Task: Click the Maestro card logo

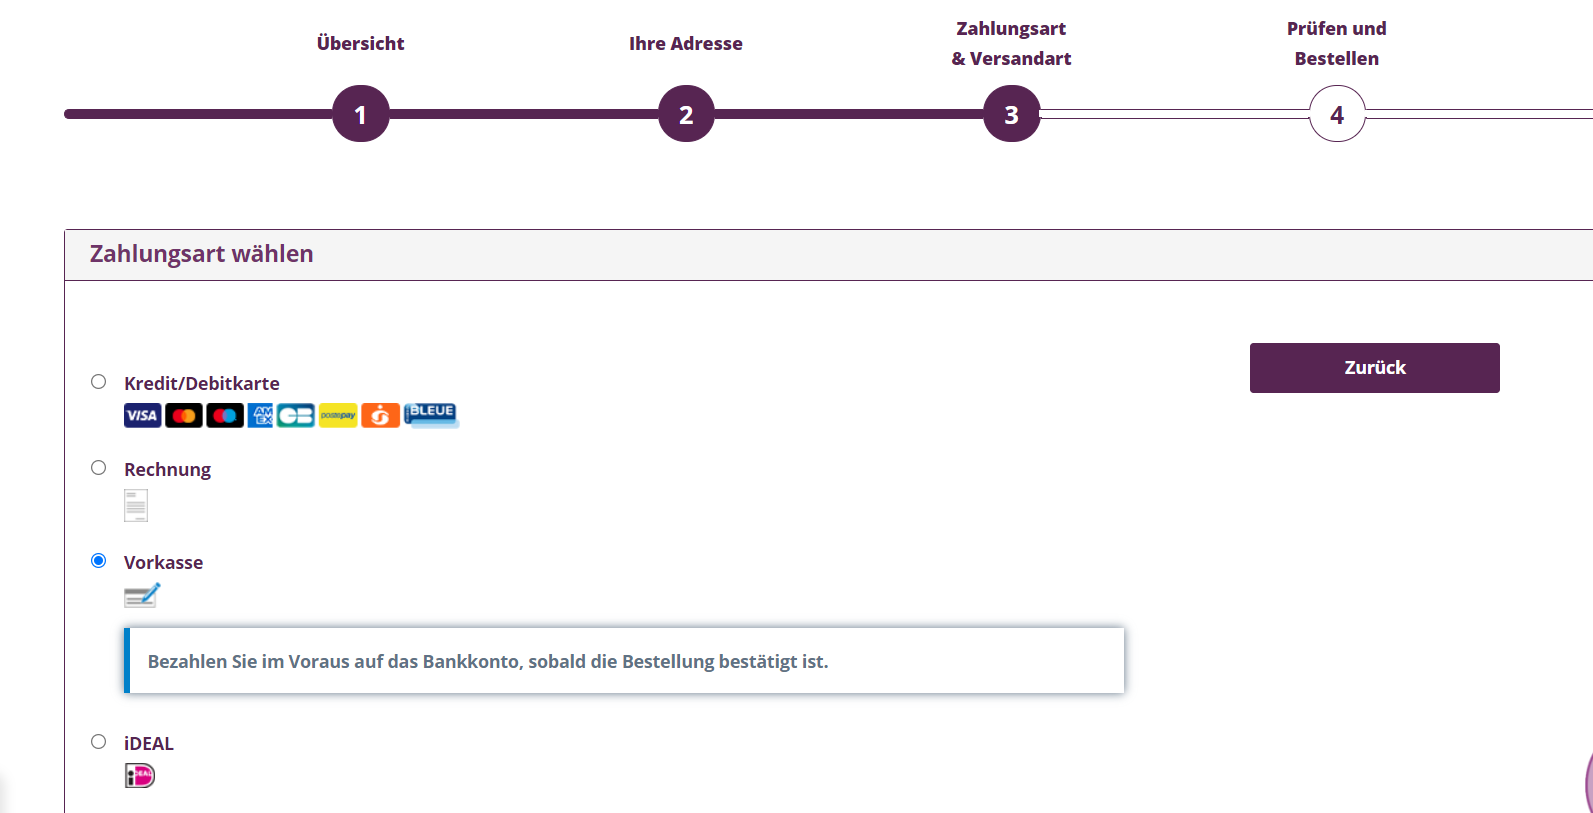Action: [x=225, y=415]
